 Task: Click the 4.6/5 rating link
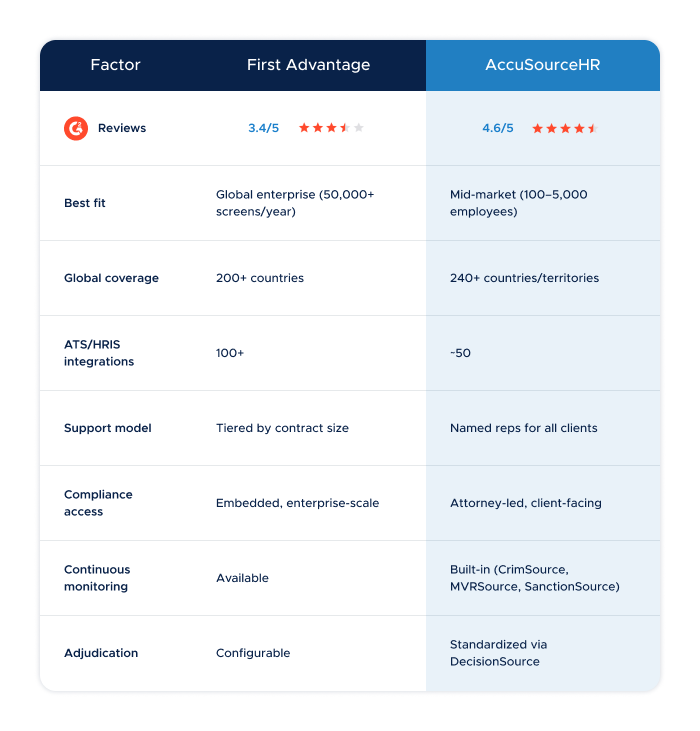[498, 128]
